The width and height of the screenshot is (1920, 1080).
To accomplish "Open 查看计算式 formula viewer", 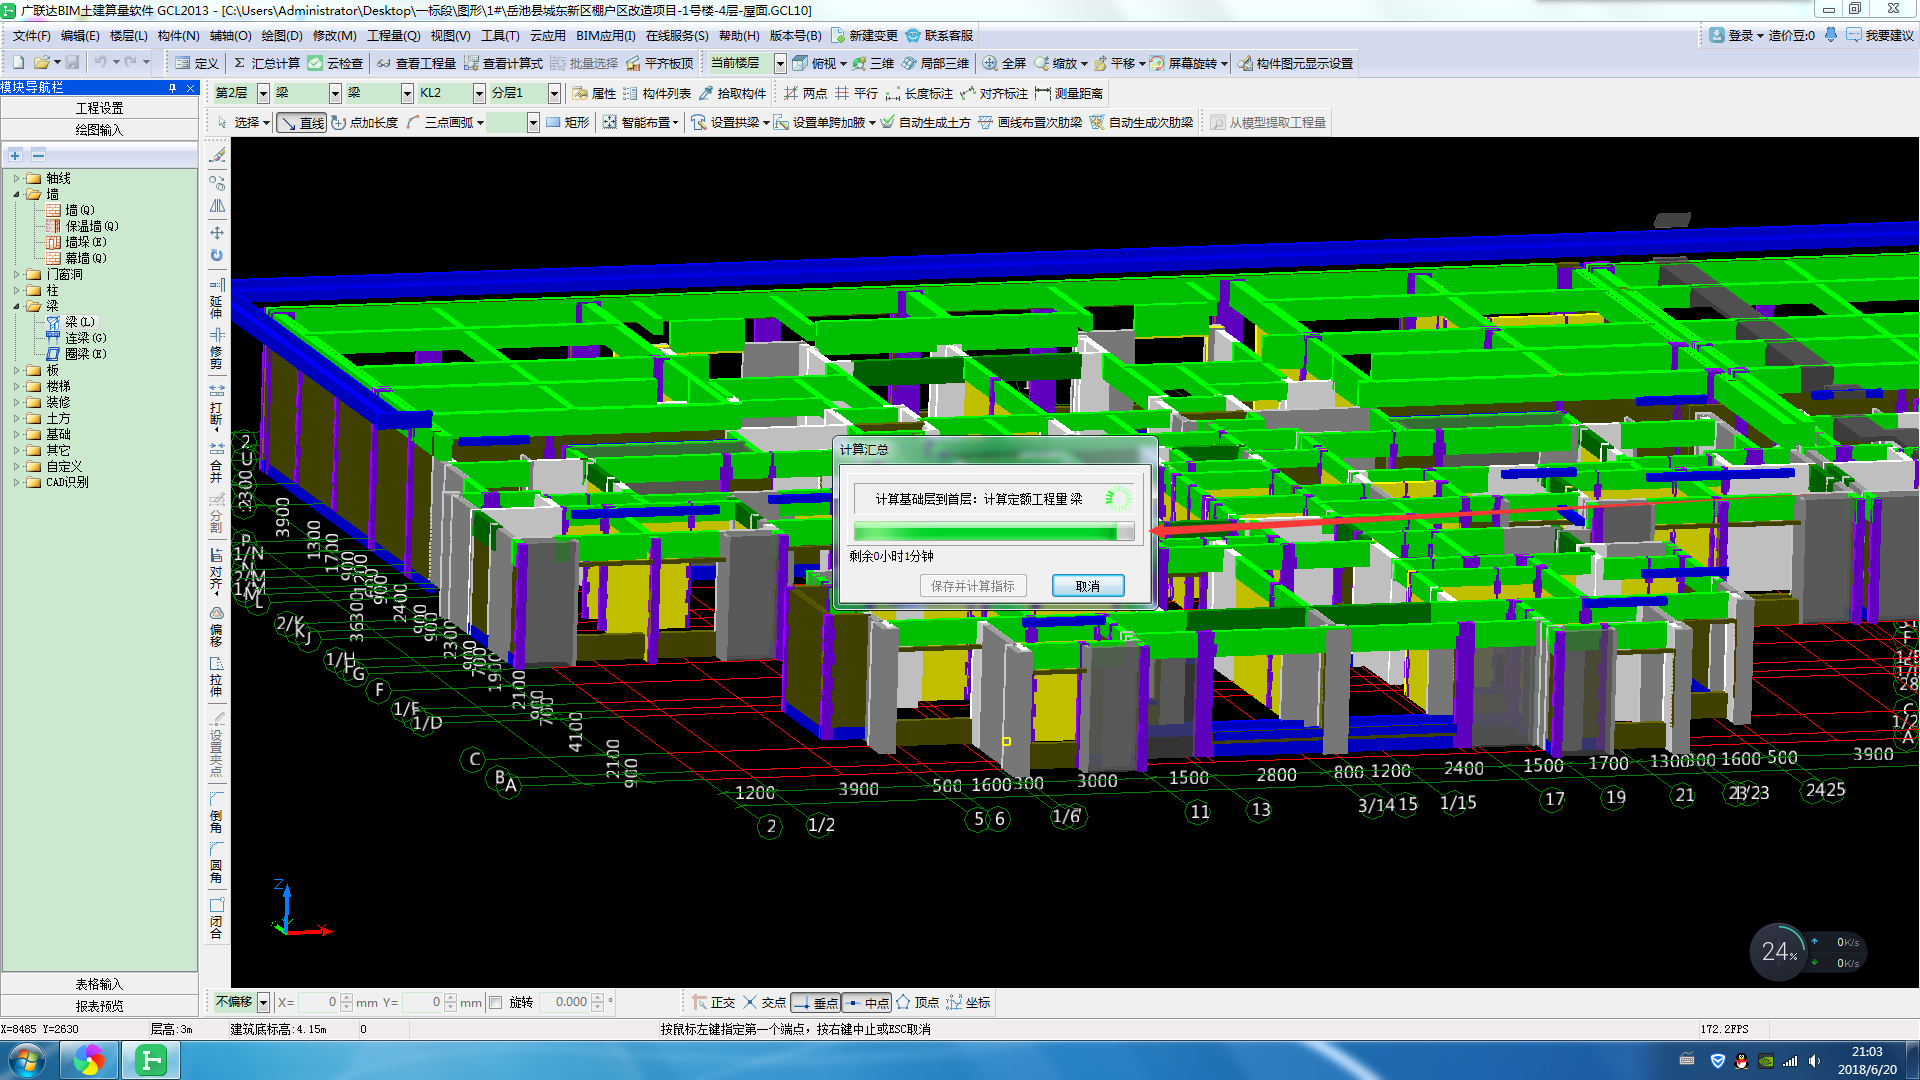I will coord(503,63).
